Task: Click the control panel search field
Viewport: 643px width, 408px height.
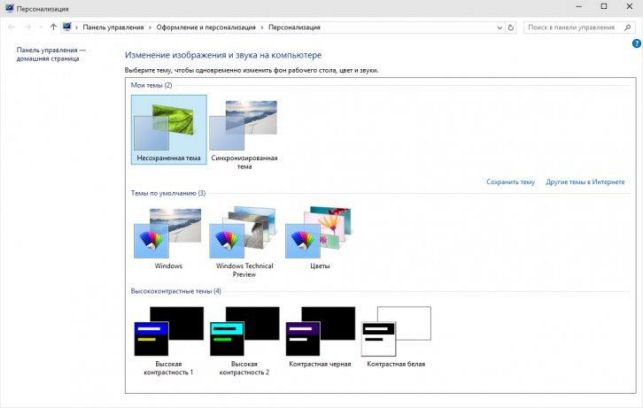Action: tap(574, 27)
